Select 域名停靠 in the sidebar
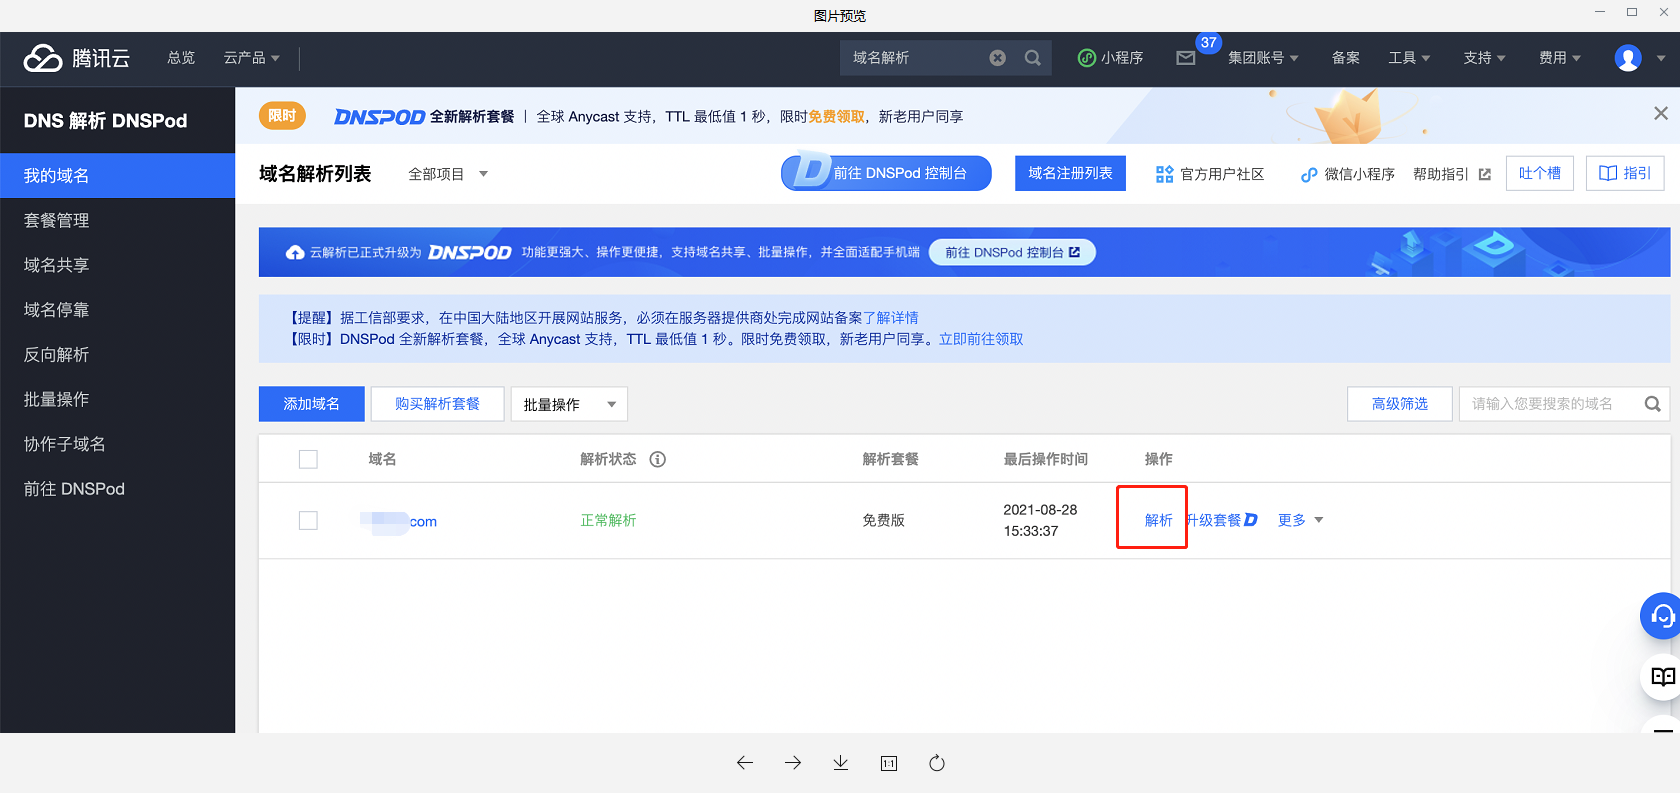The height and width of the screenshot is (793, 1680). tap(118, 310)
